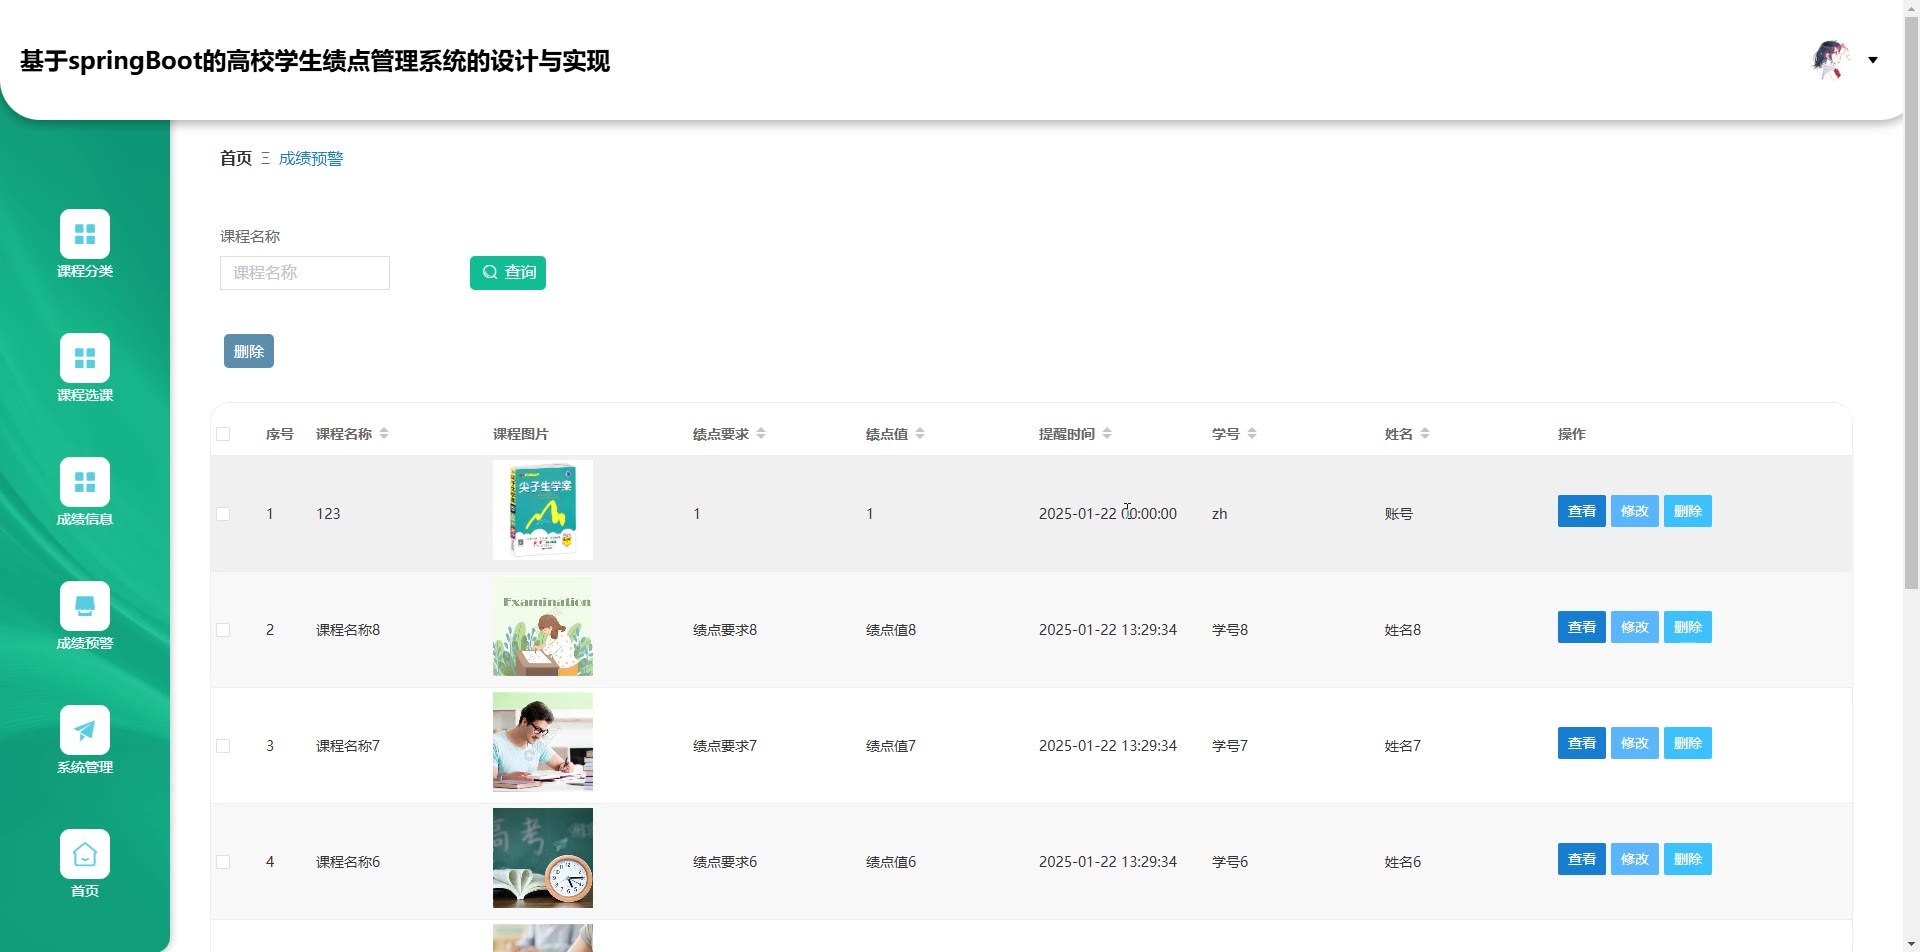The image size is (1920, 952).
Task: Click the scrollbar down arrow
Action: tap(1911, 943)
